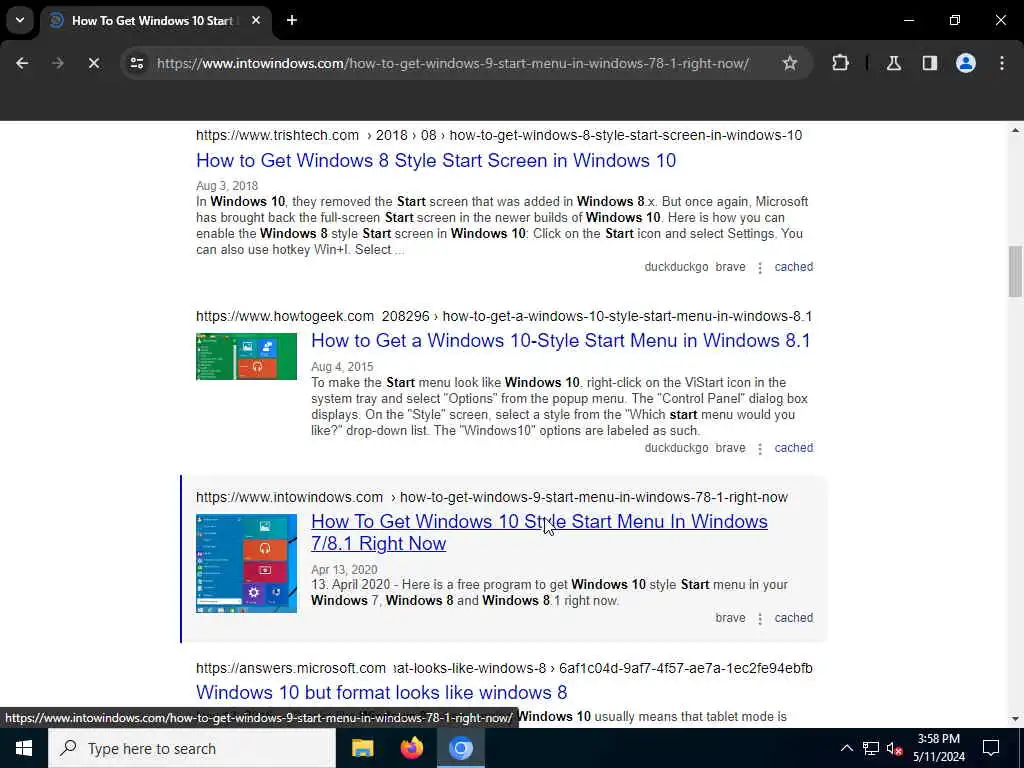
Task: Open the notification center icon
Action: coord(991,748)
